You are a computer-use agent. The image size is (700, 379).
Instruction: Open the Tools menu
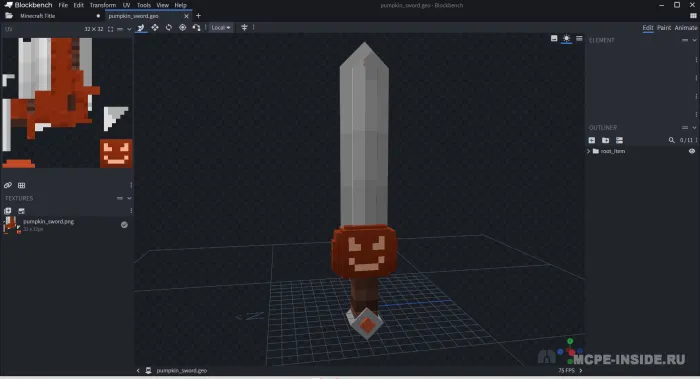[144, 5]
